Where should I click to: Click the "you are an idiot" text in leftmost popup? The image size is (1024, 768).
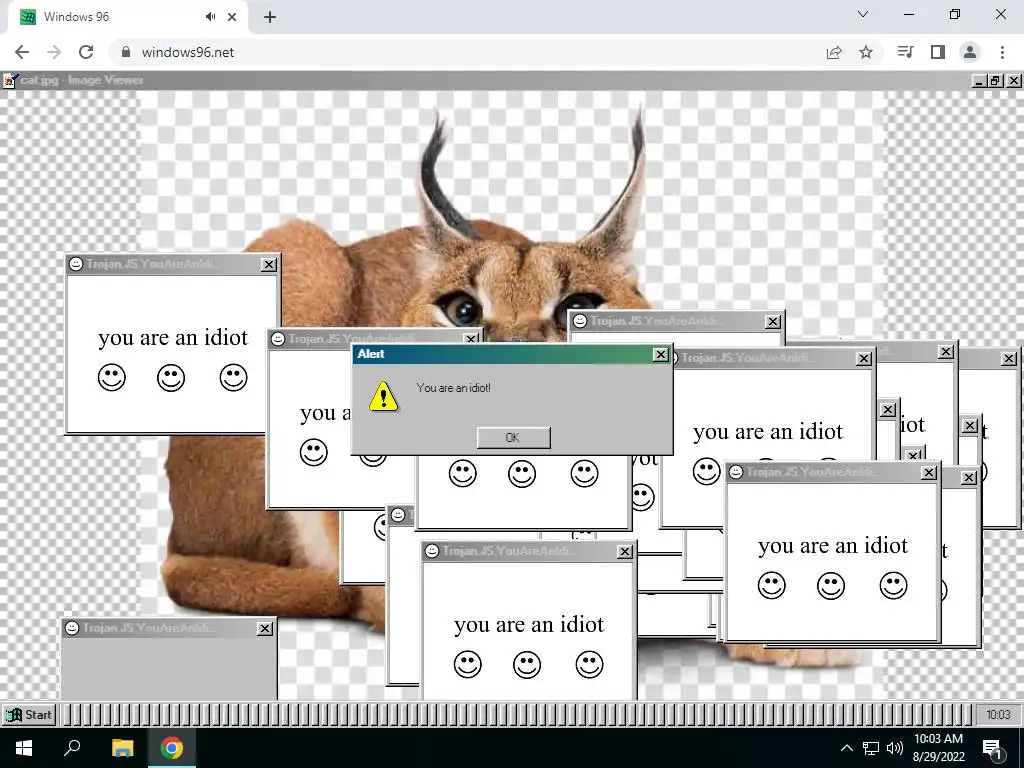coord(173,338)
